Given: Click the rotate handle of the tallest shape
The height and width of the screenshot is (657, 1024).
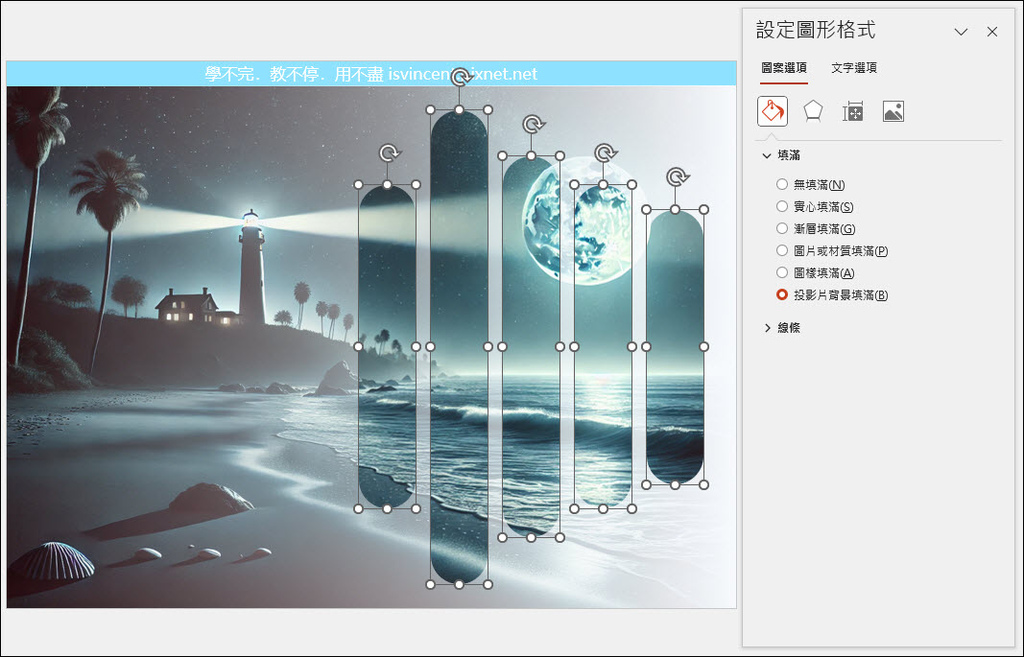Looking at the screenshot, I should [x=461, y=77].
